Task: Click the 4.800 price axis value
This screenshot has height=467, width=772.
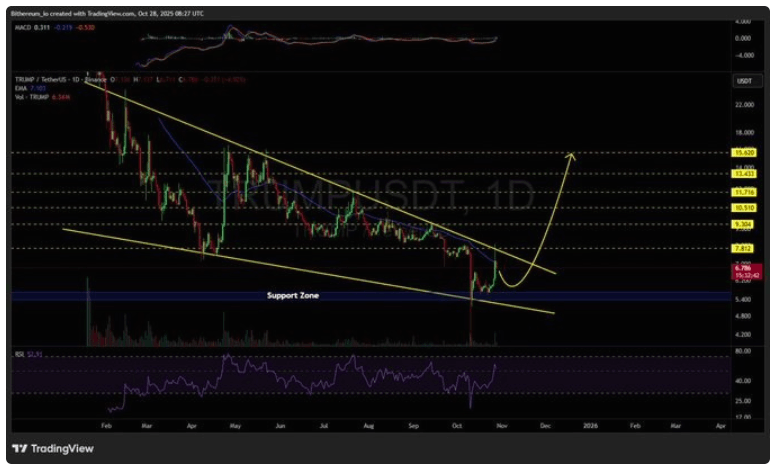Action: point(744,316)
